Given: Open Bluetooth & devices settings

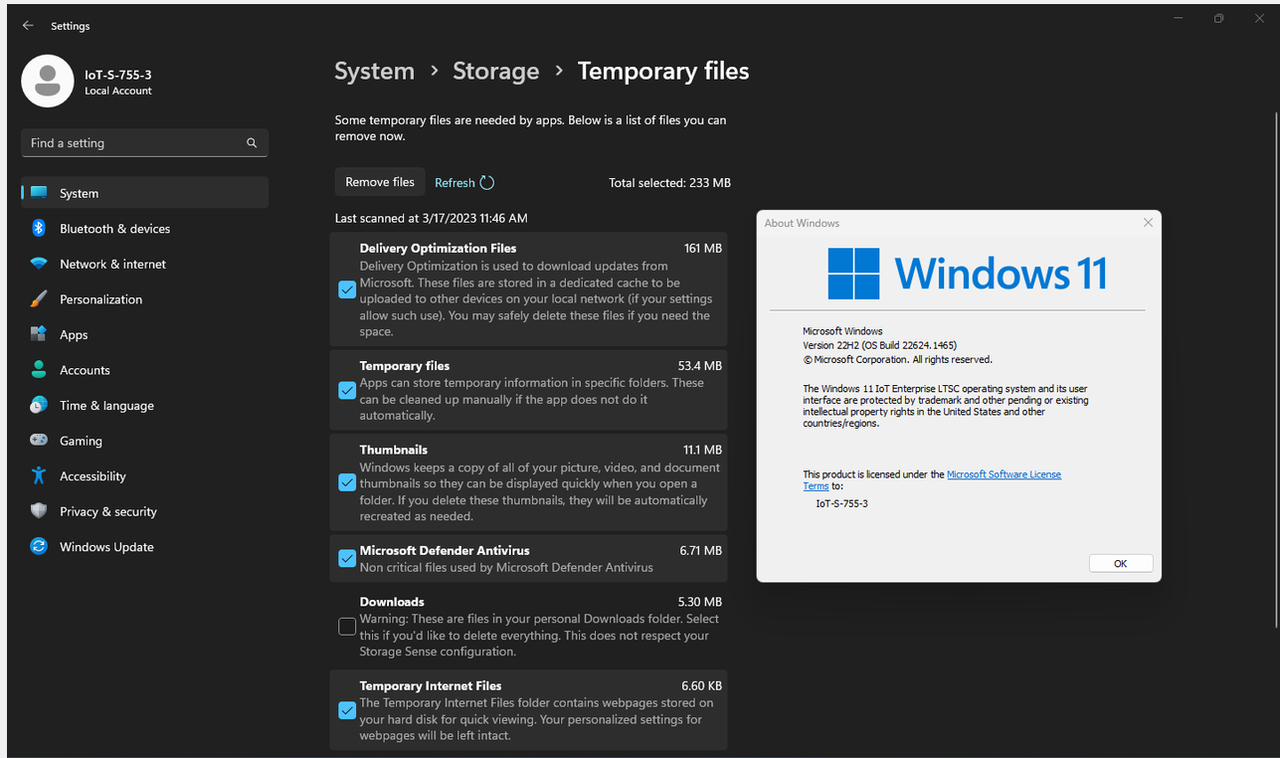Looking at the screenshot, I should point(145,229).
